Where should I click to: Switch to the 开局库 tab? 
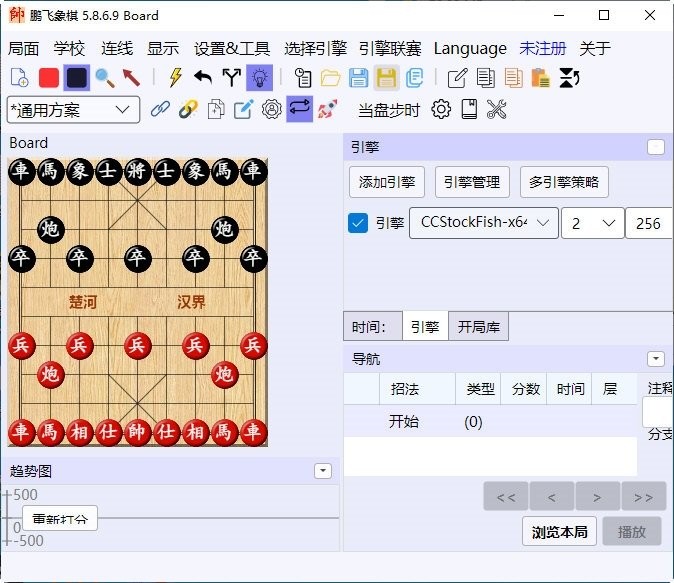coord(476,327)
